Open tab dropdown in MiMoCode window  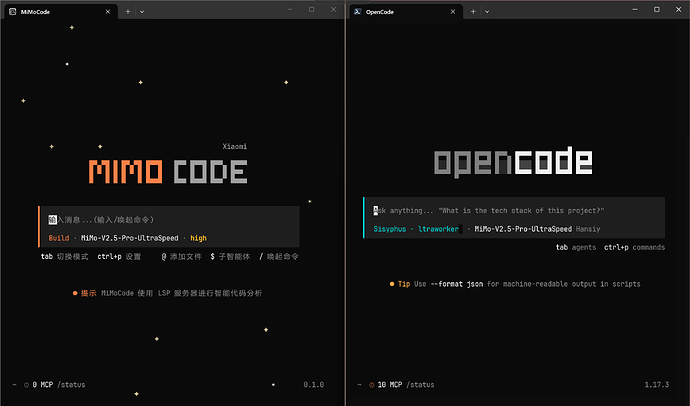pos(142,12)
